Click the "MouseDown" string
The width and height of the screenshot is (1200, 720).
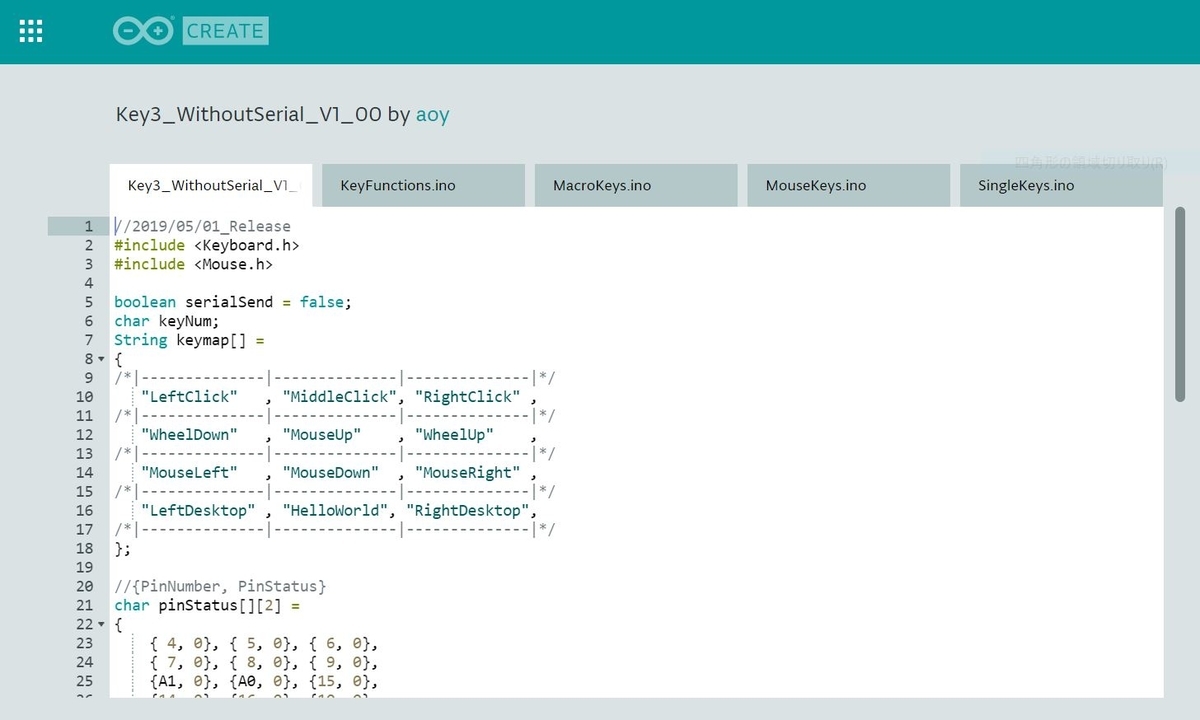pos(331,473)
